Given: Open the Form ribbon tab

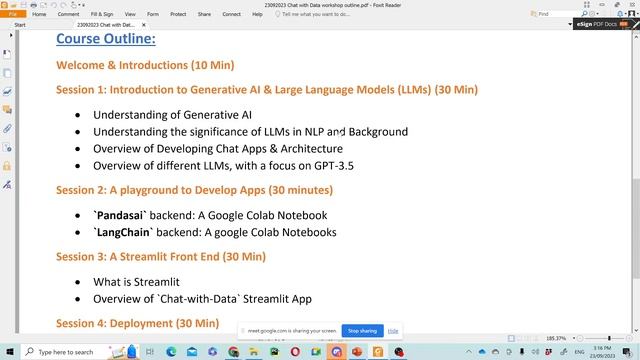Looking at the screenshot, I should click(x=153, y=14).
